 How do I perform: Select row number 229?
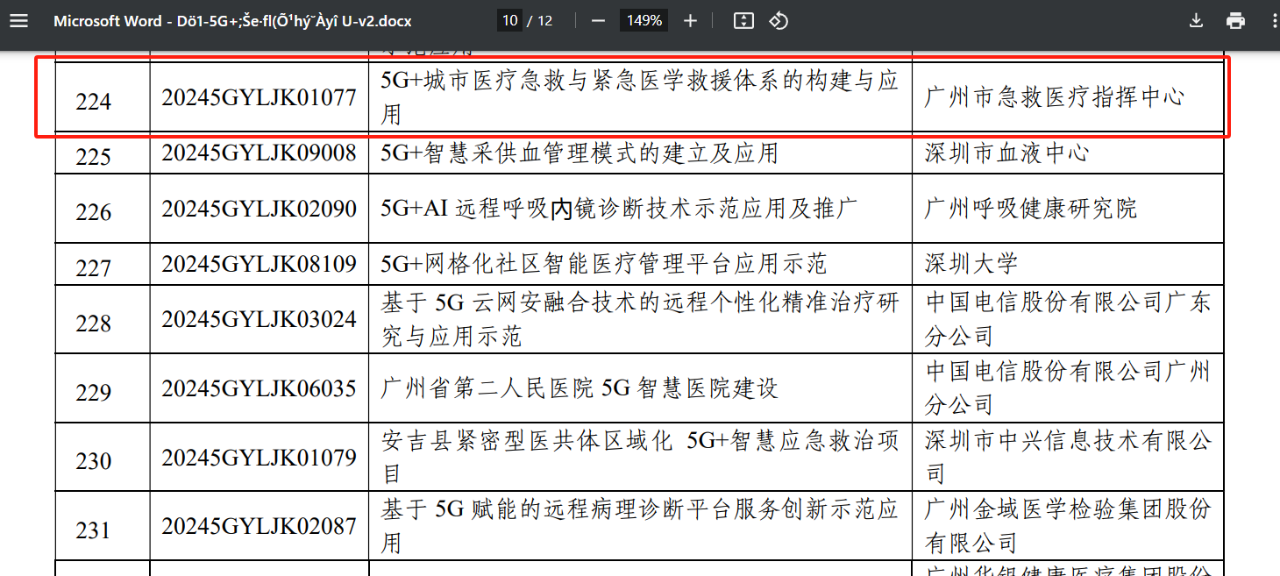click(93, 392)
